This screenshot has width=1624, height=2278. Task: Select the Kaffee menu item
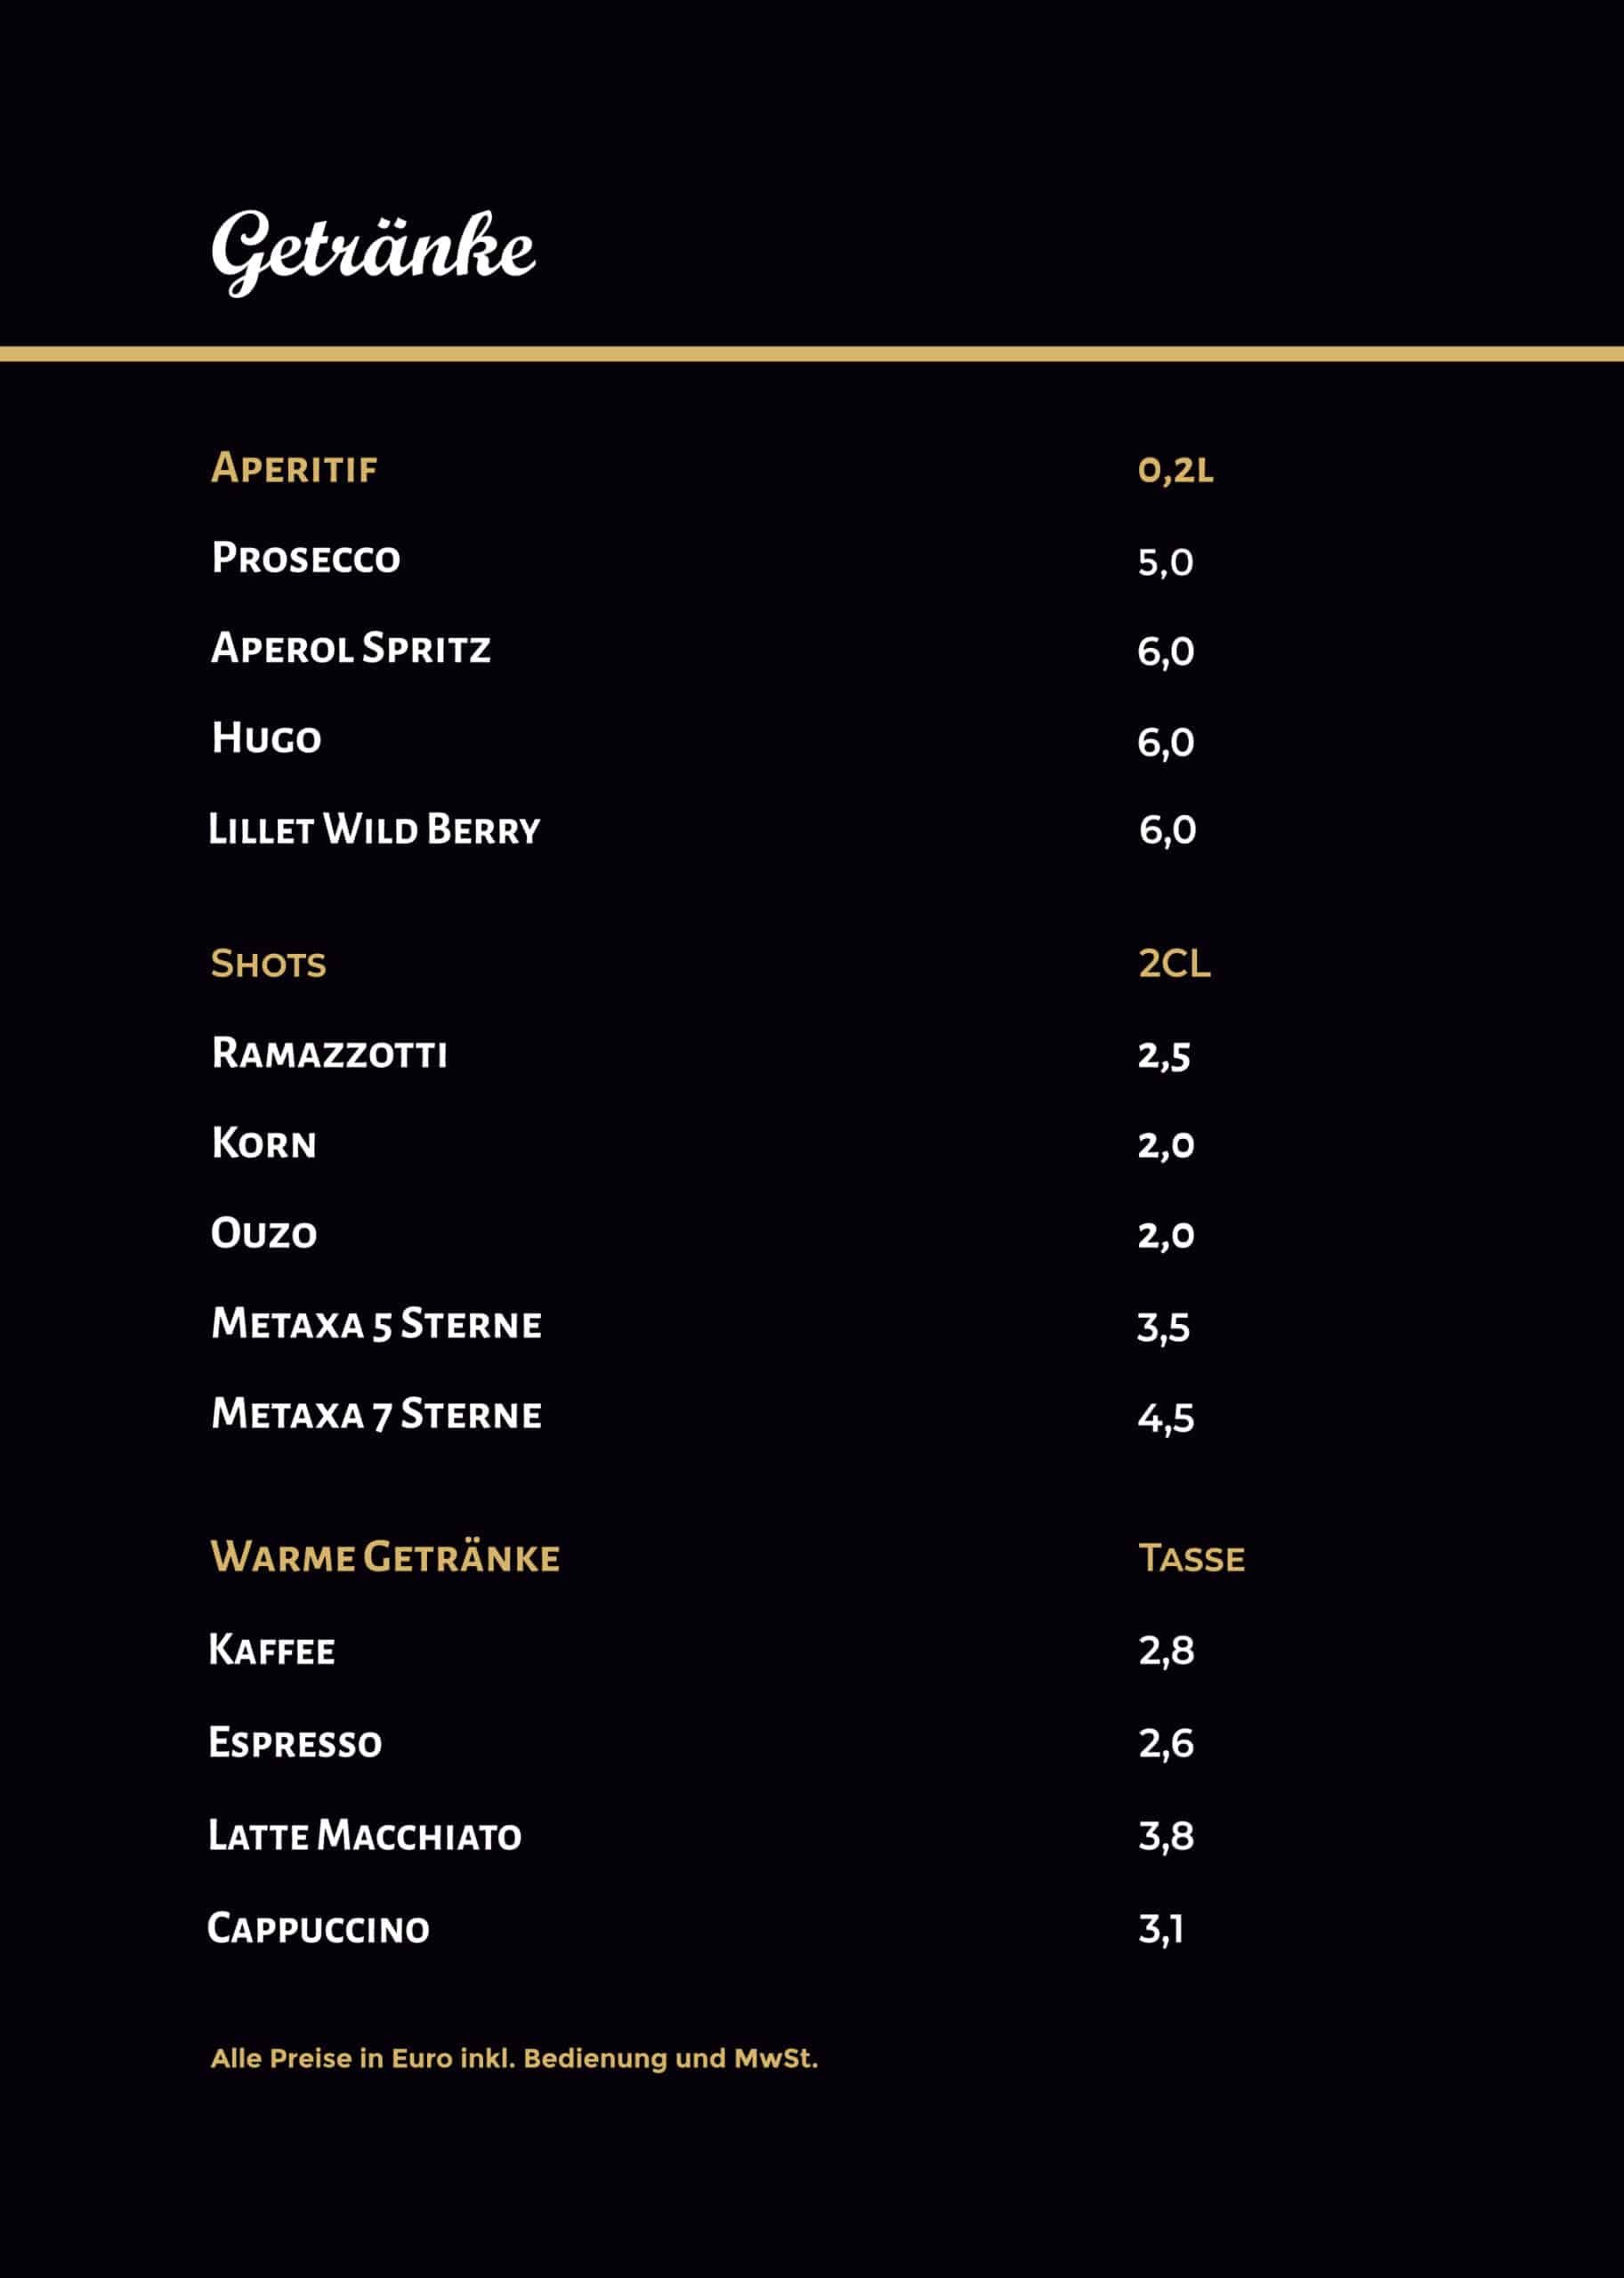[272, 1650]
